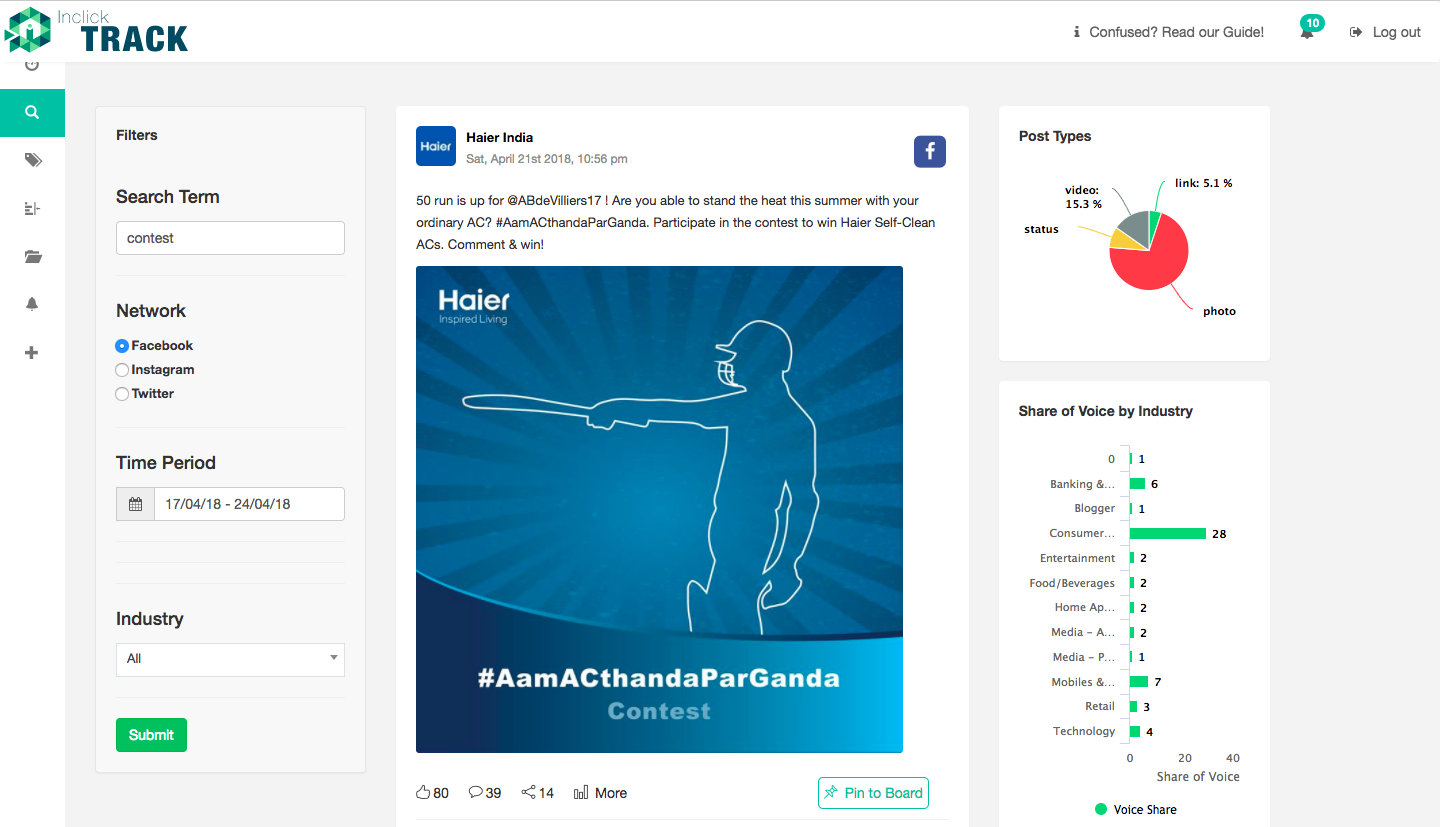1440x827 pixels.
Task: Select the Facebook network radio button
Action: [x=122, y=346]
